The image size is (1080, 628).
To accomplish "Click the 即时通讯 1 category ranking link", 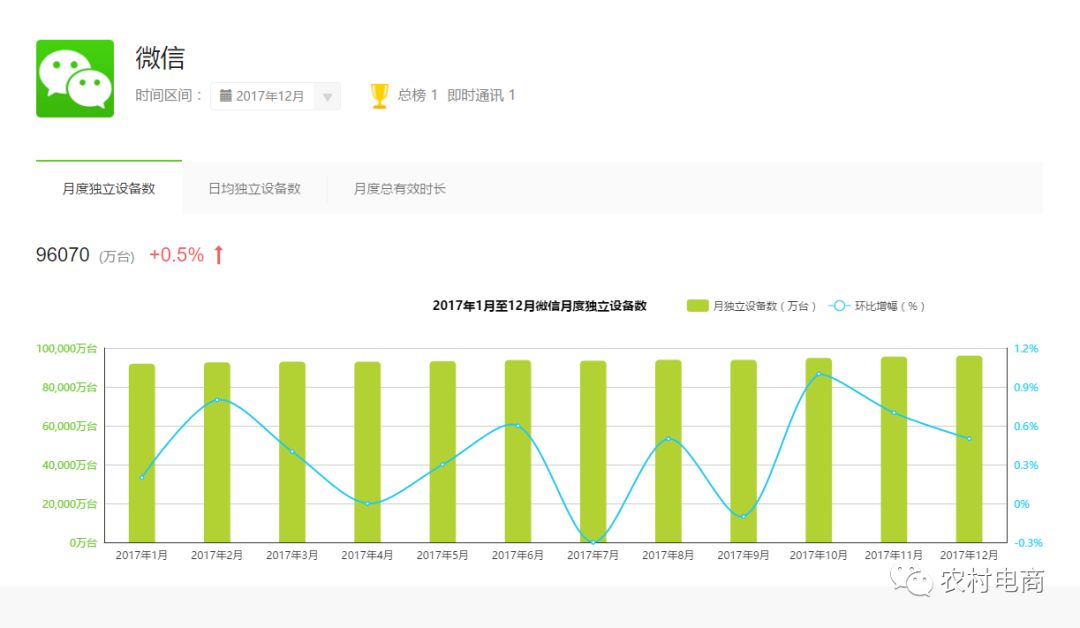I will coord(481,96).
